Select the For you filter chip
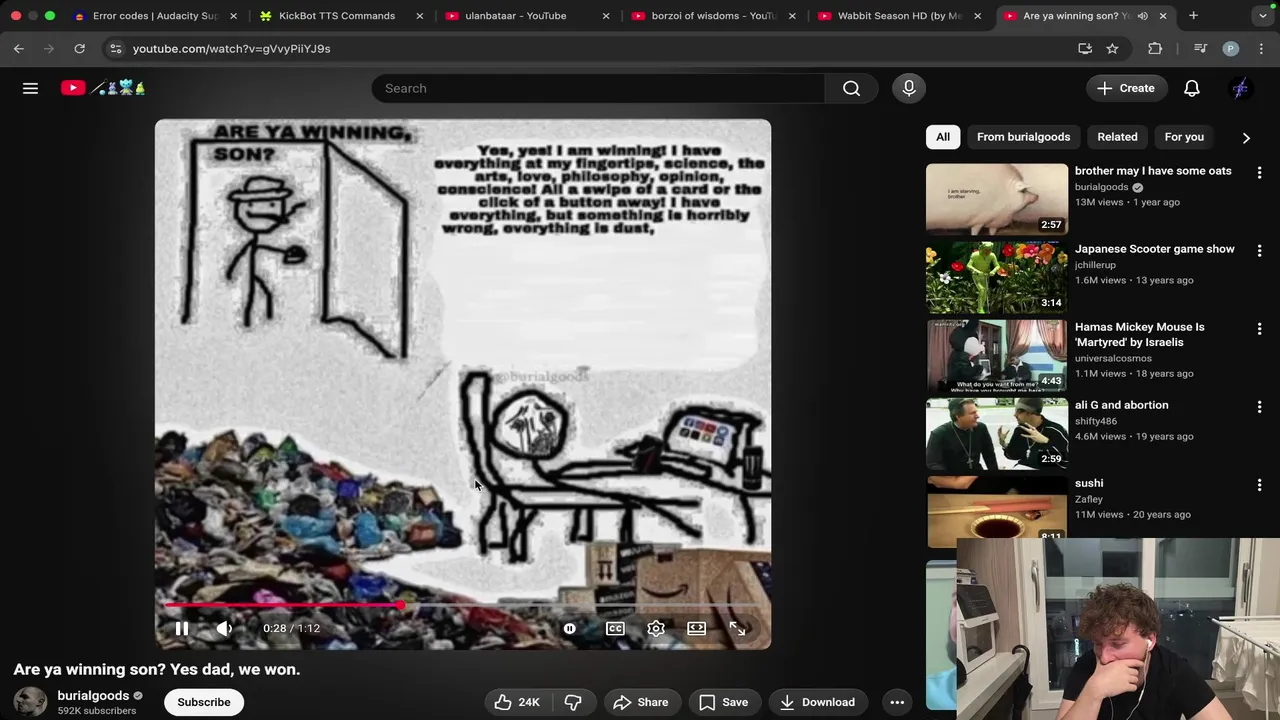This screenshot has width=1280, height=720. click(x=1184, y=137)
